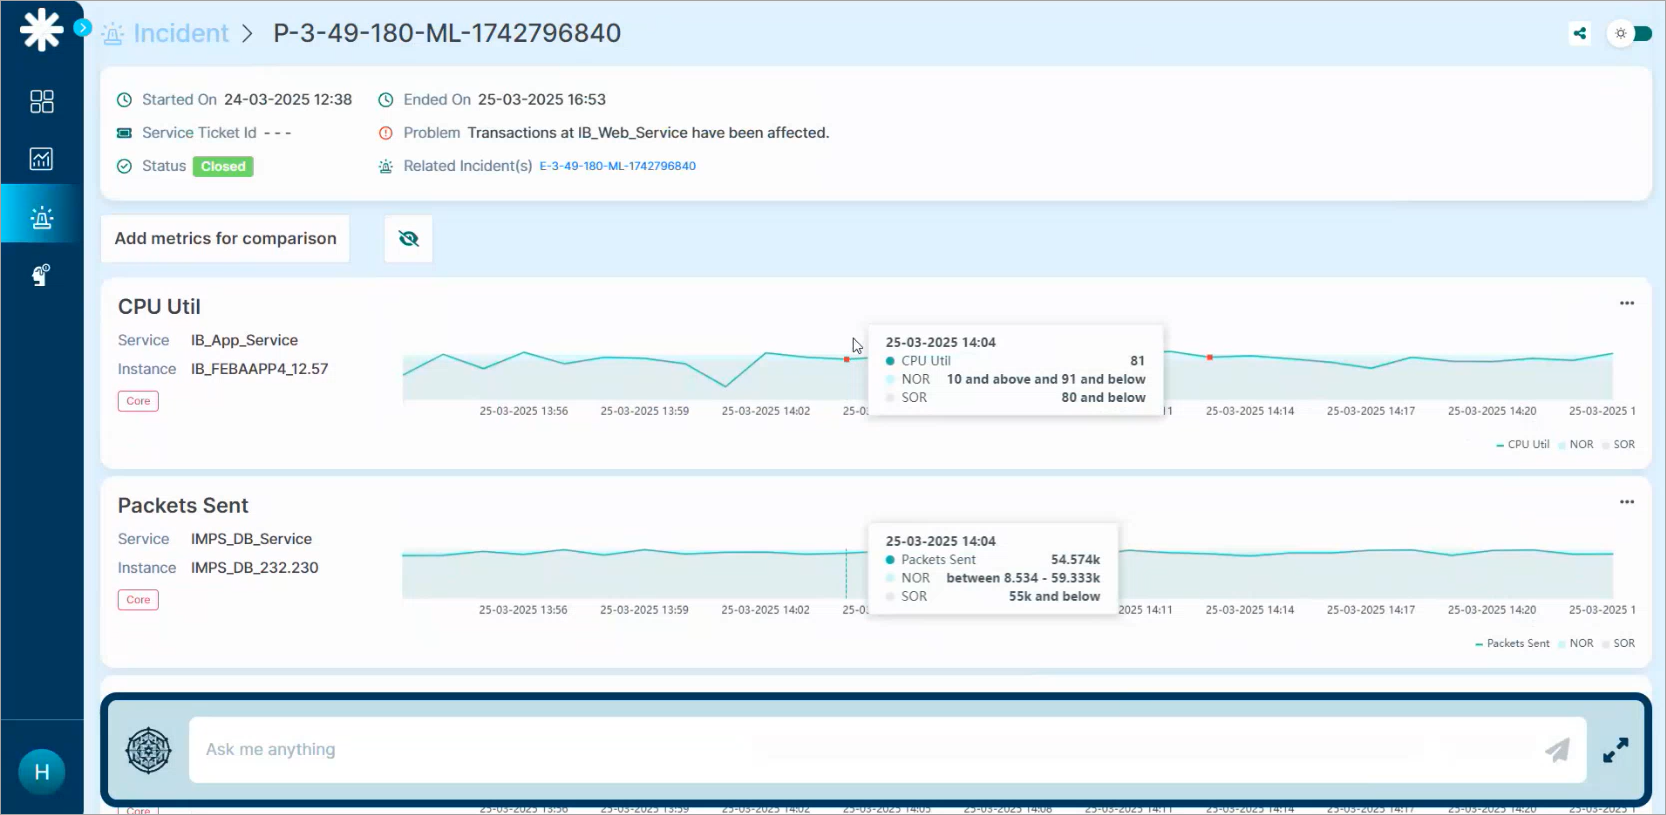Open Packets Sent panel three-dot menu

point(1627,502)
